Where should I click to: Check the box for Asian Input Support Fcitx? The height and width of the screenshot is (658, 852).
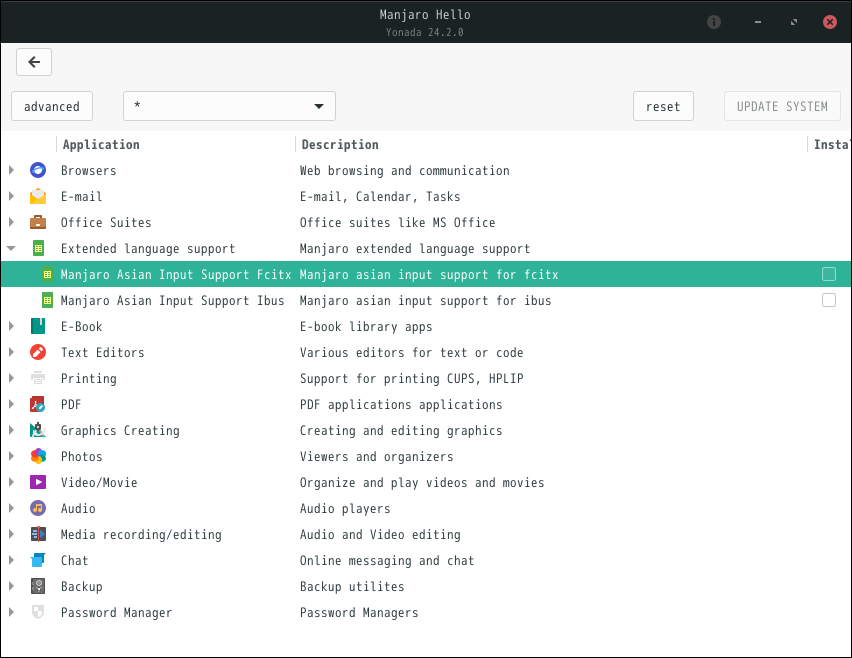point(829,274)
